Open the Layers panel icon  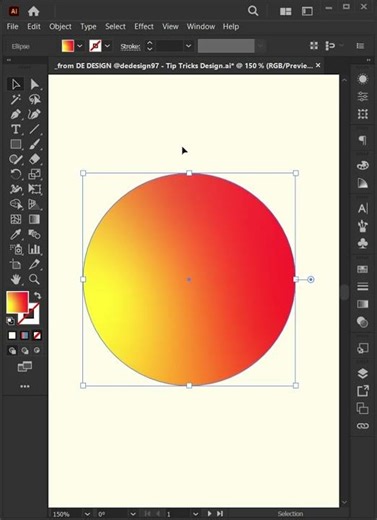coord(363,373)
